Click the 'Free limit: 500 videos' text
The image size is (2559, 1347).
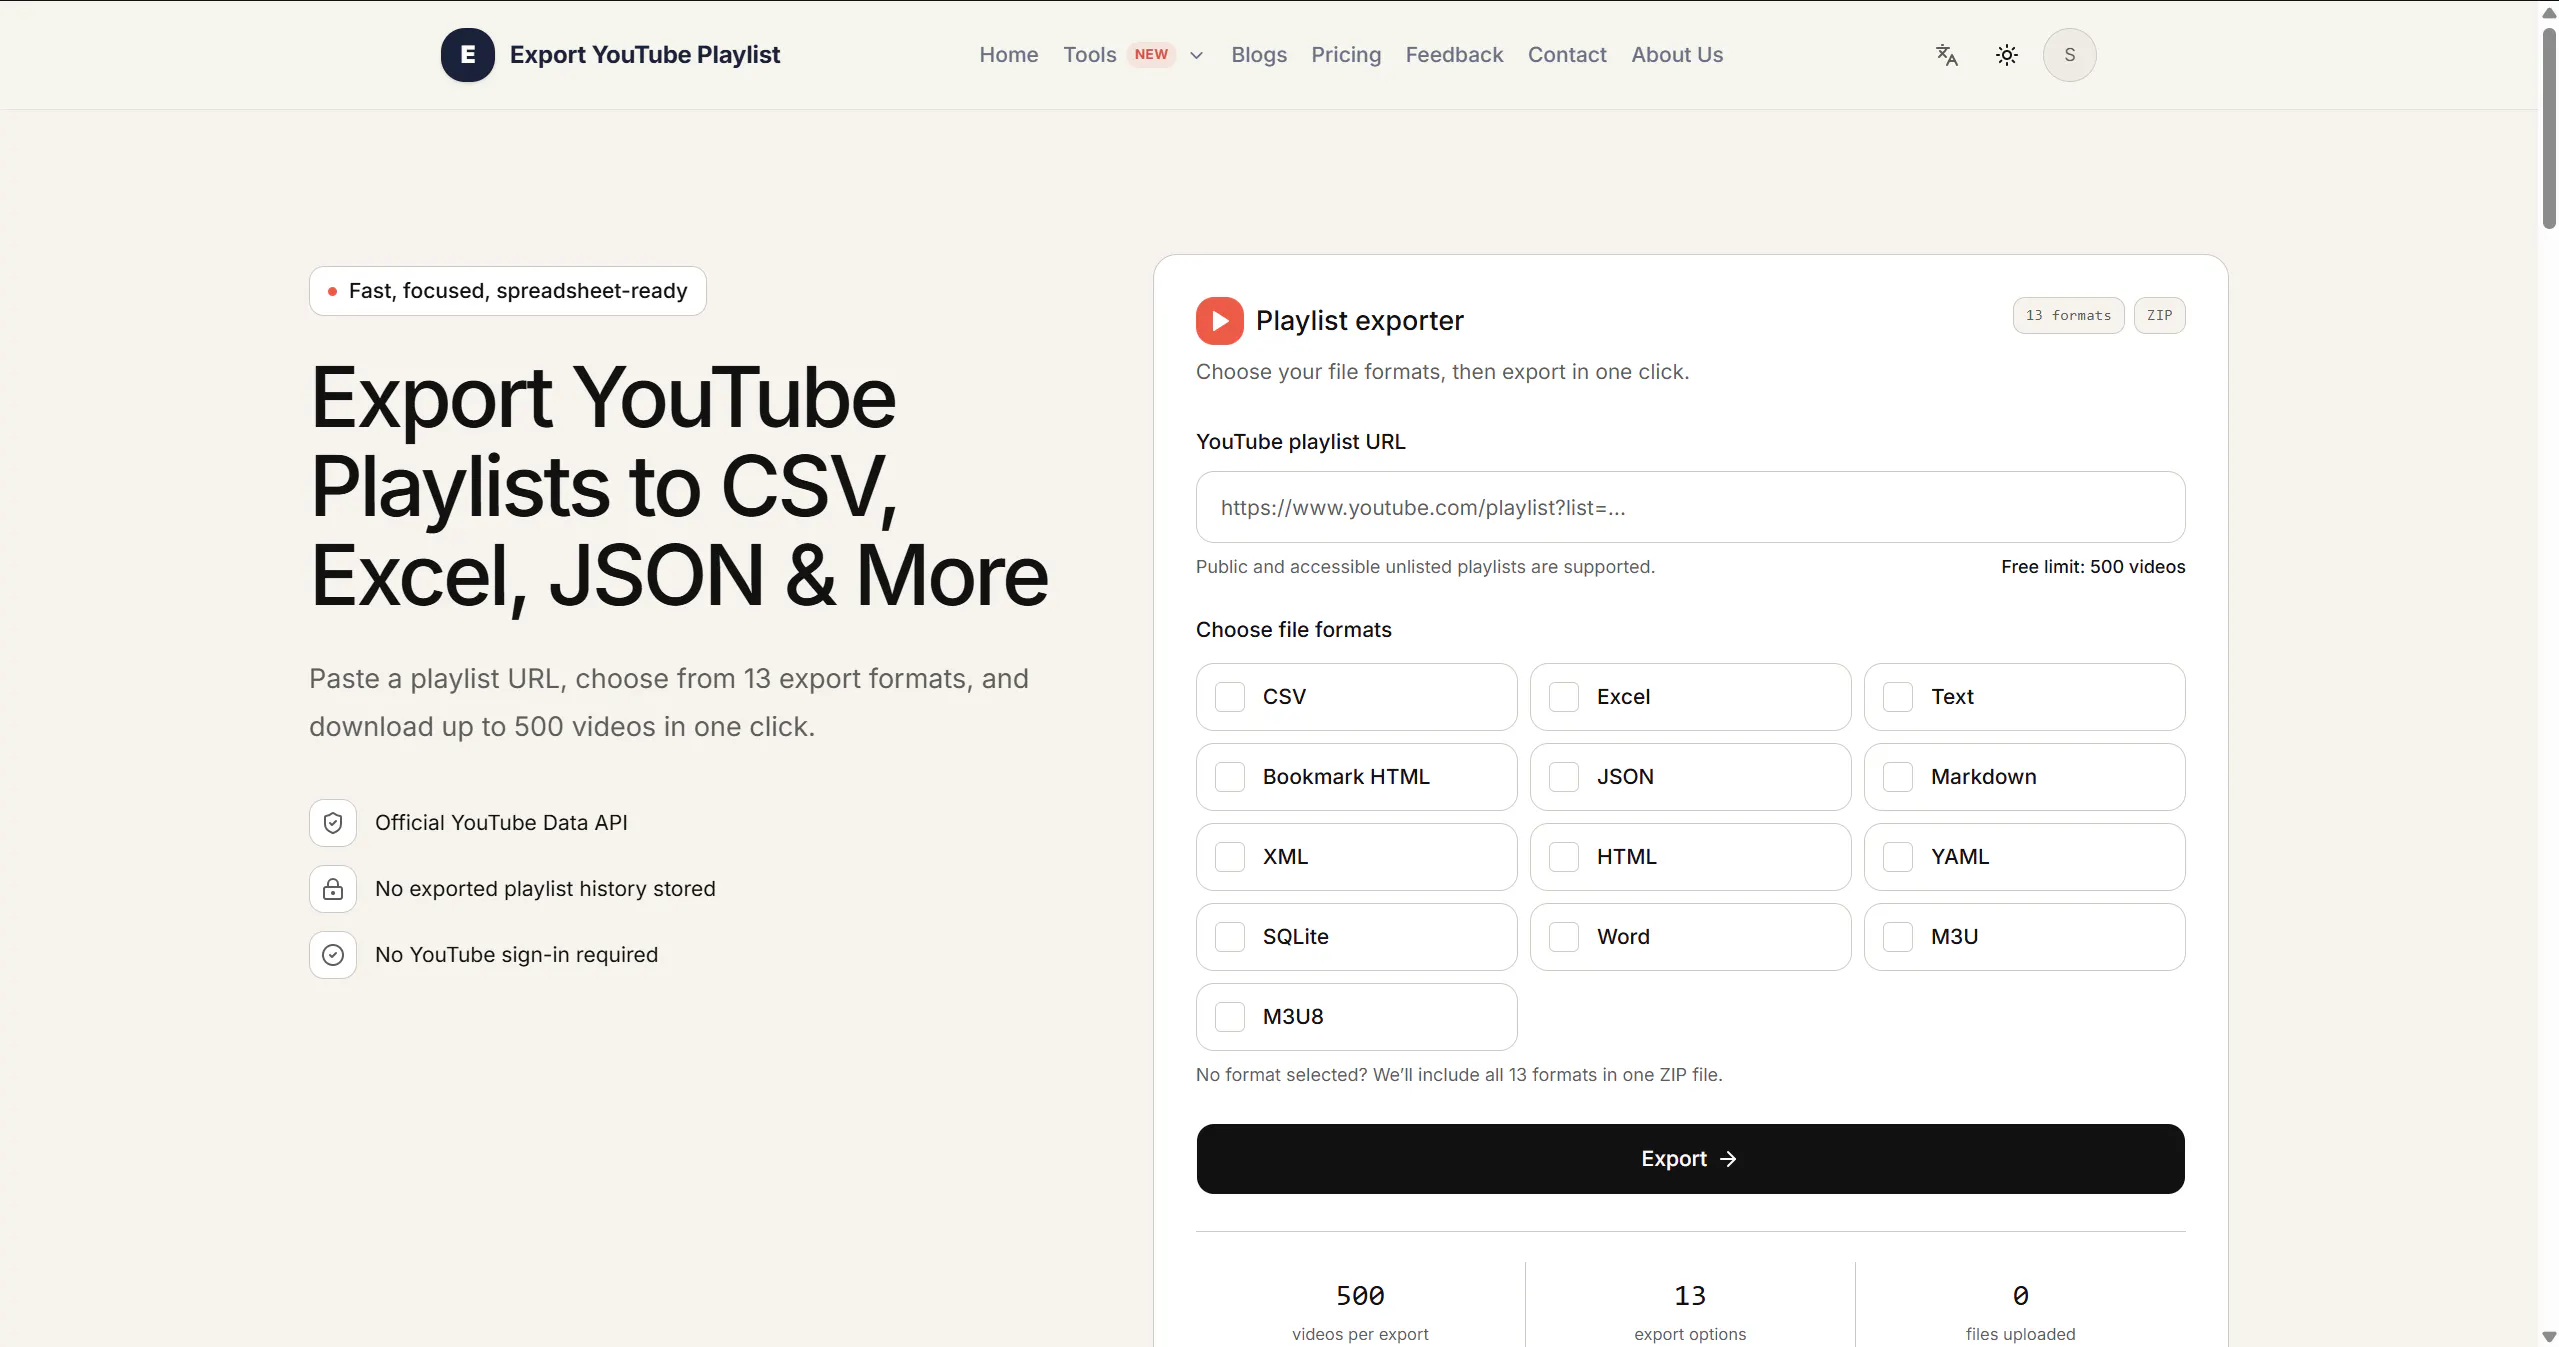(x=2093, y=567)
